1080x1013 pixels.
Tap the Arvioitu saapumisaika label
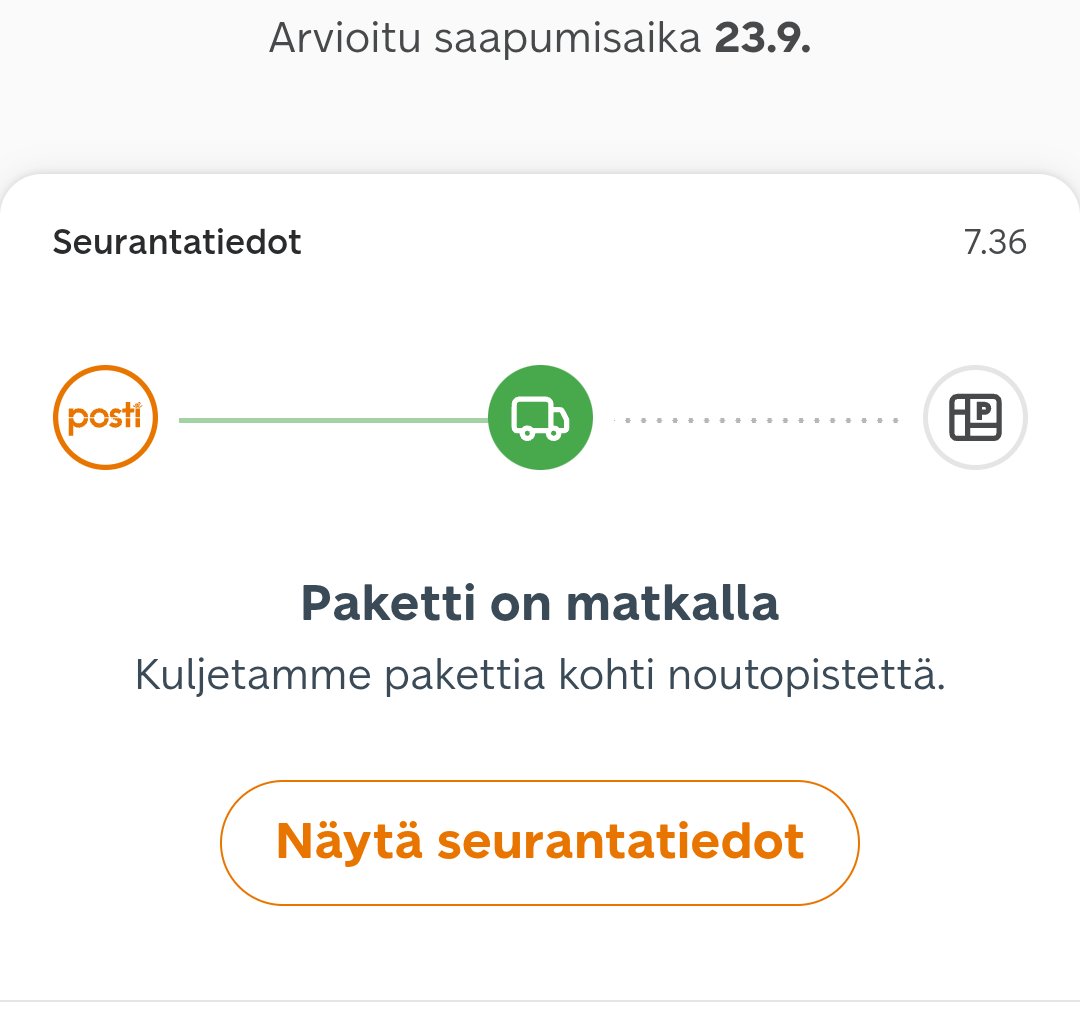(x=484, y=37)
